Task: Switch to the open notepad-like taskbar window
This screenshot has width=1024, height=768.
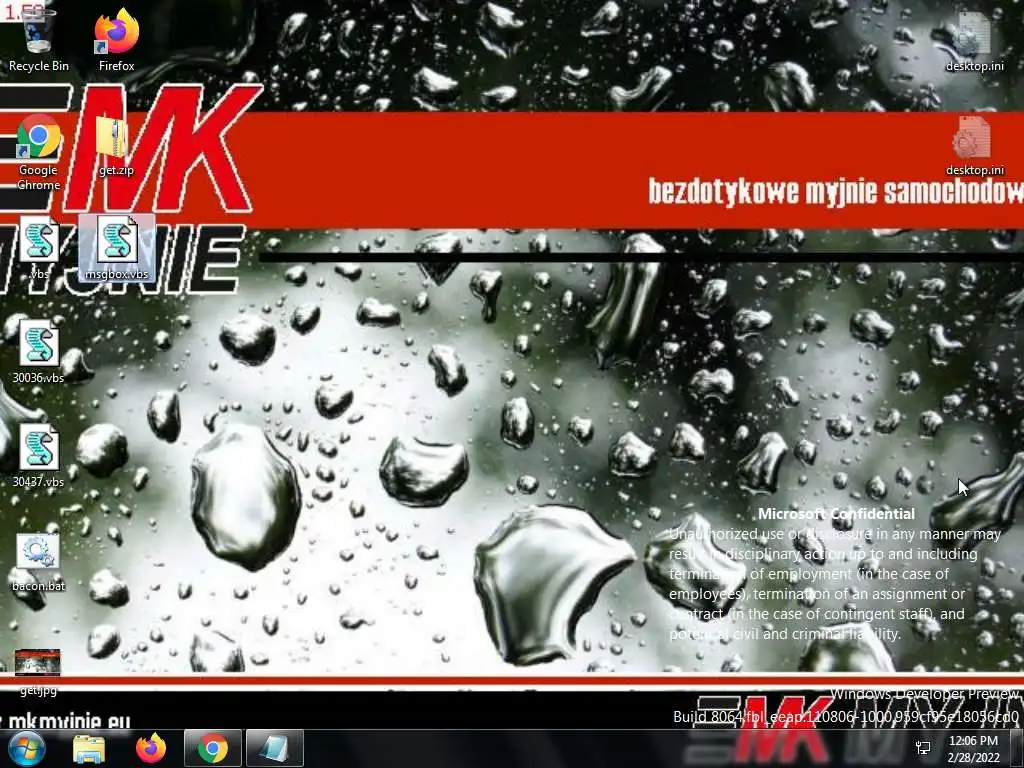Action: point(275,749)
